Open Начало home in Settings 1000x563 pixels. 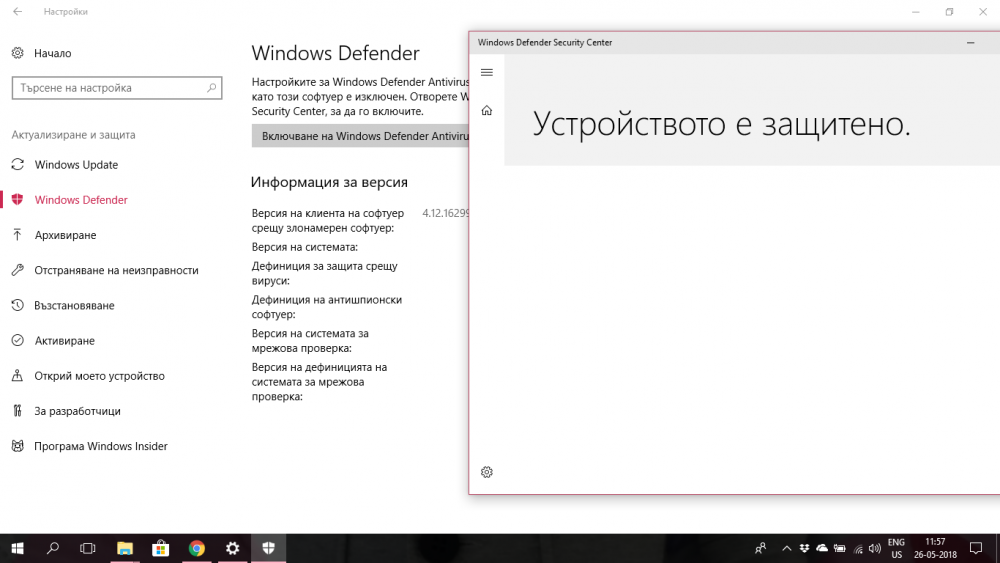(41, 53)
